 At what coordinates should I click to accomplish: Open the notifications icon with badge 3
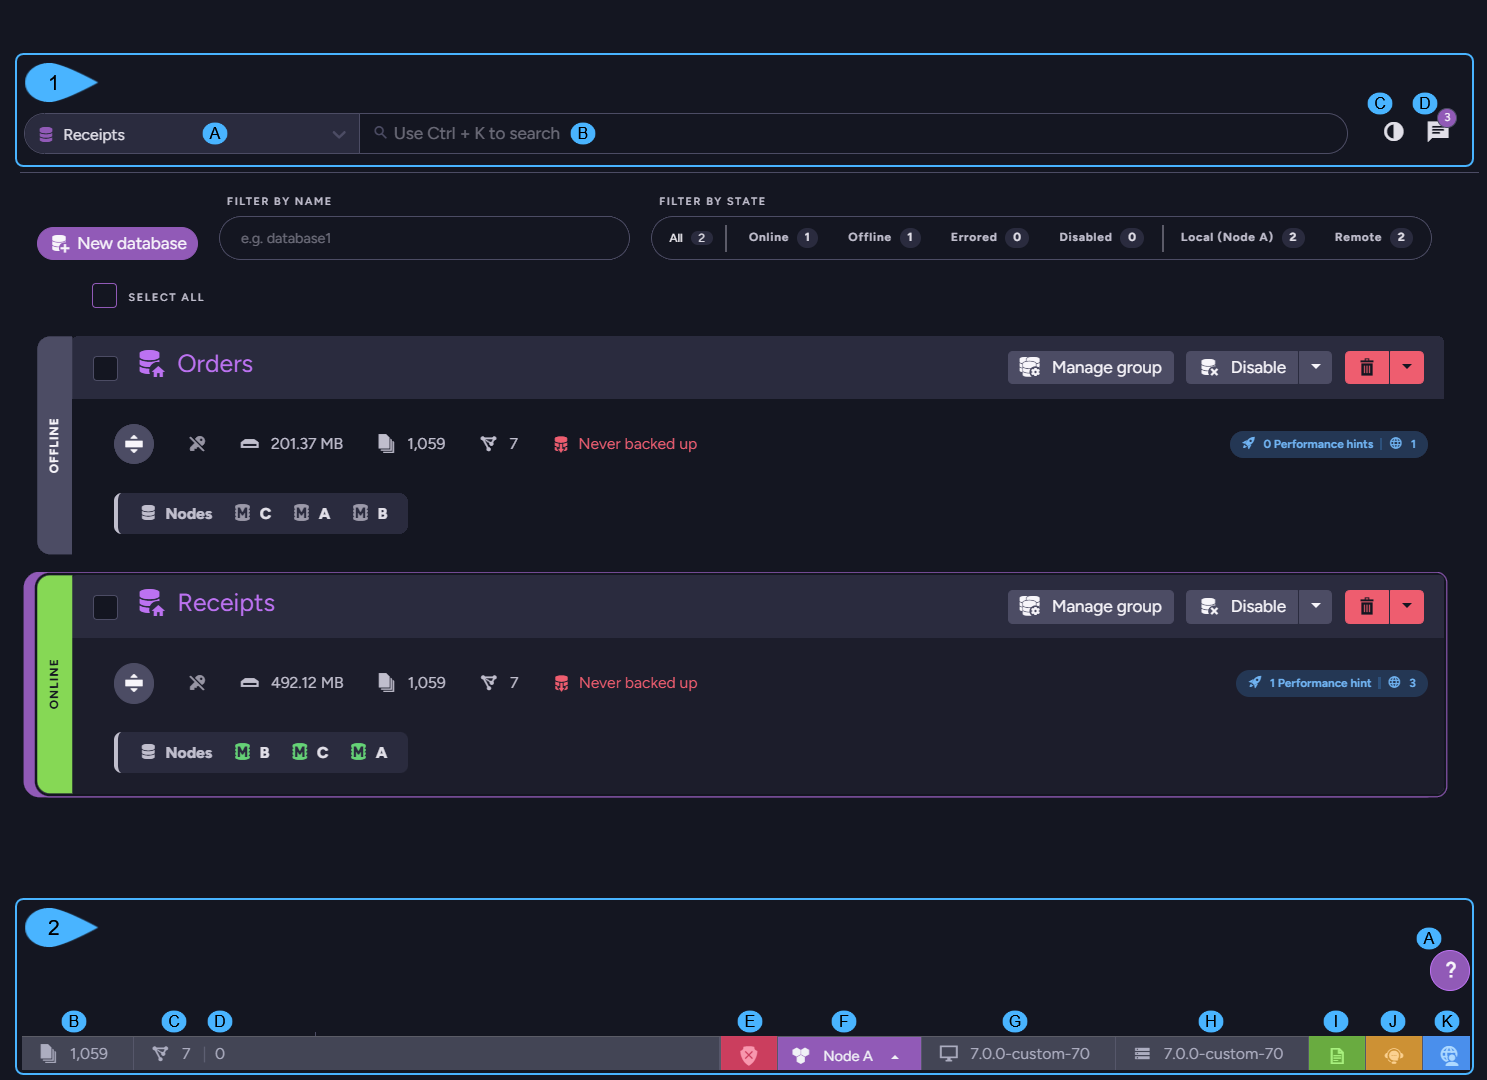click(x=1438, y=131)
